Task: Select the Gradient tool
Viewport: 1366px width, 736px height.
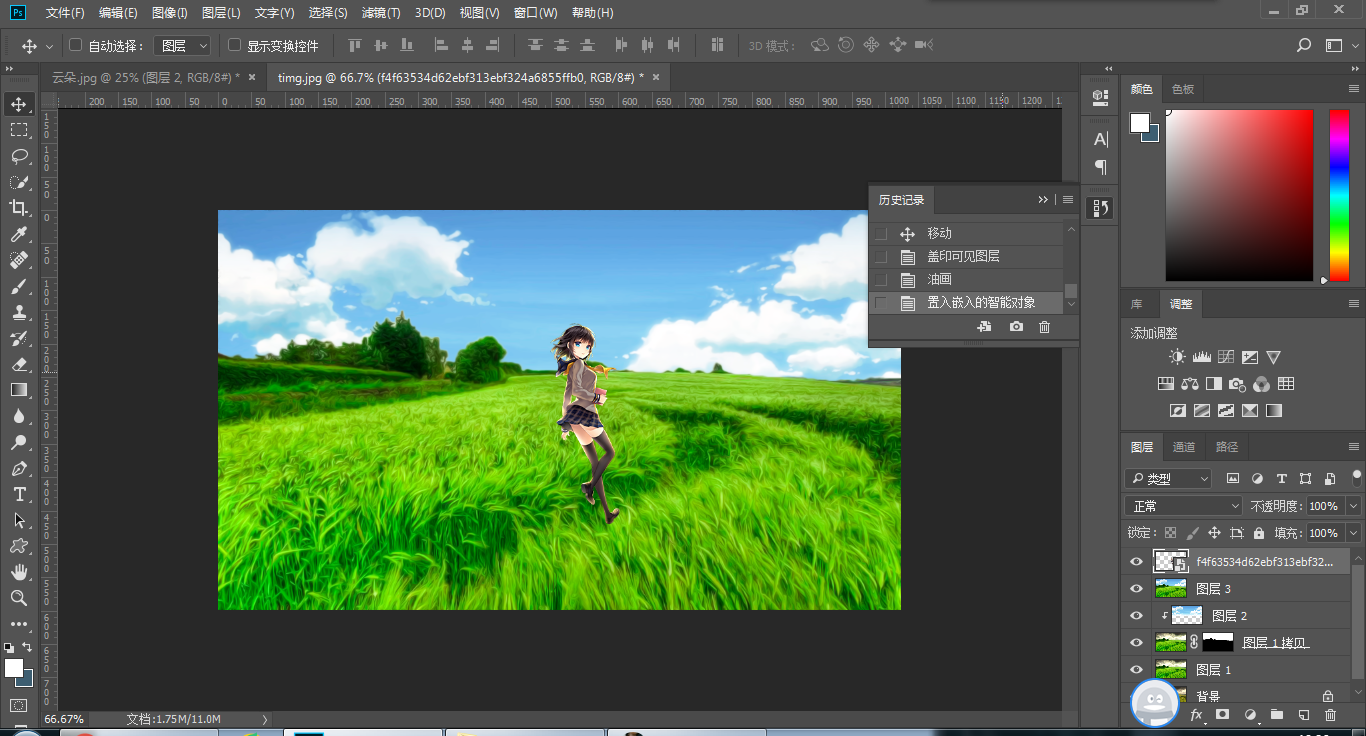Action: (19, 390)
